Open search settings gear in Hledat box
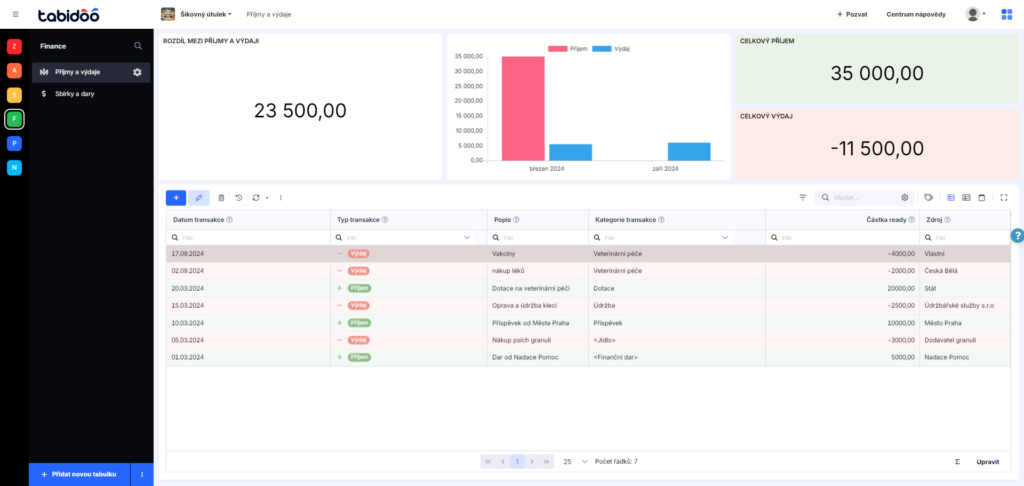Viewport: 1024px width, 486px height. click(x=904, y=197)
